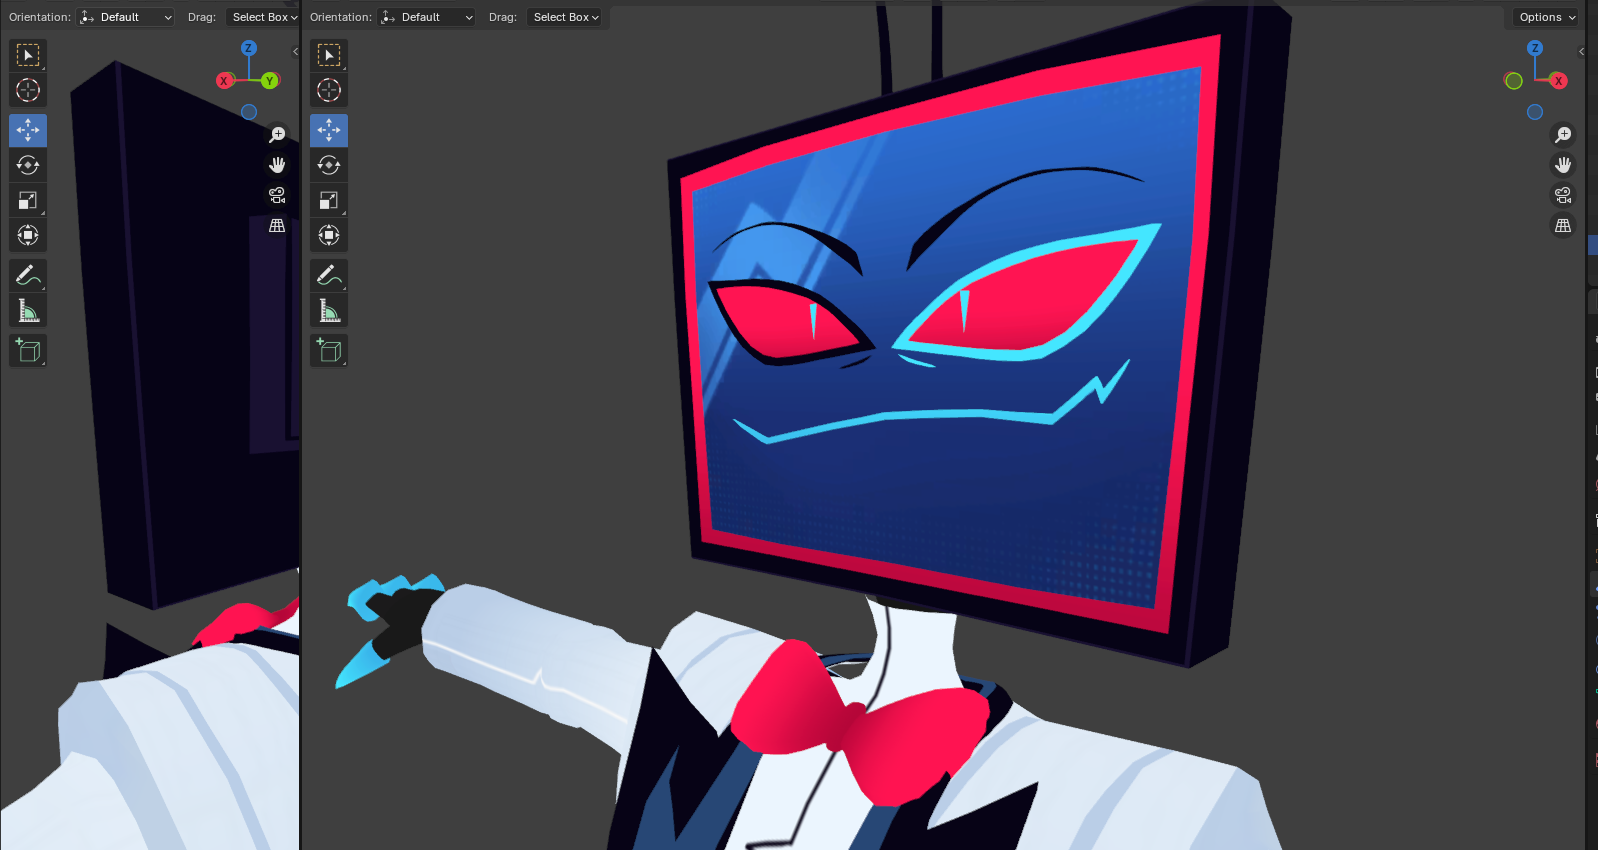Toggle camera view in left viewport
The image size is (1598, 850).
277,195
